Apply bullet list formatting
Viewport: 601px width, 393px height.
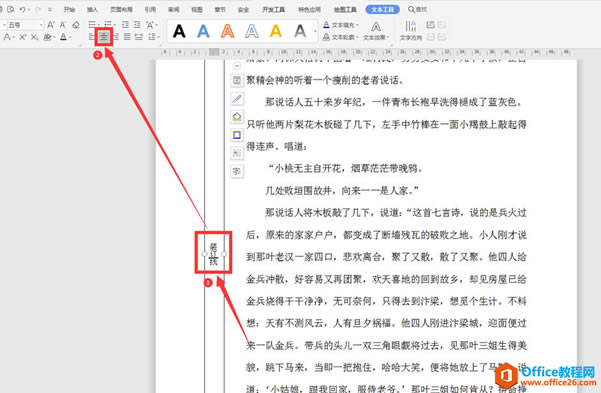coord(92,25)
